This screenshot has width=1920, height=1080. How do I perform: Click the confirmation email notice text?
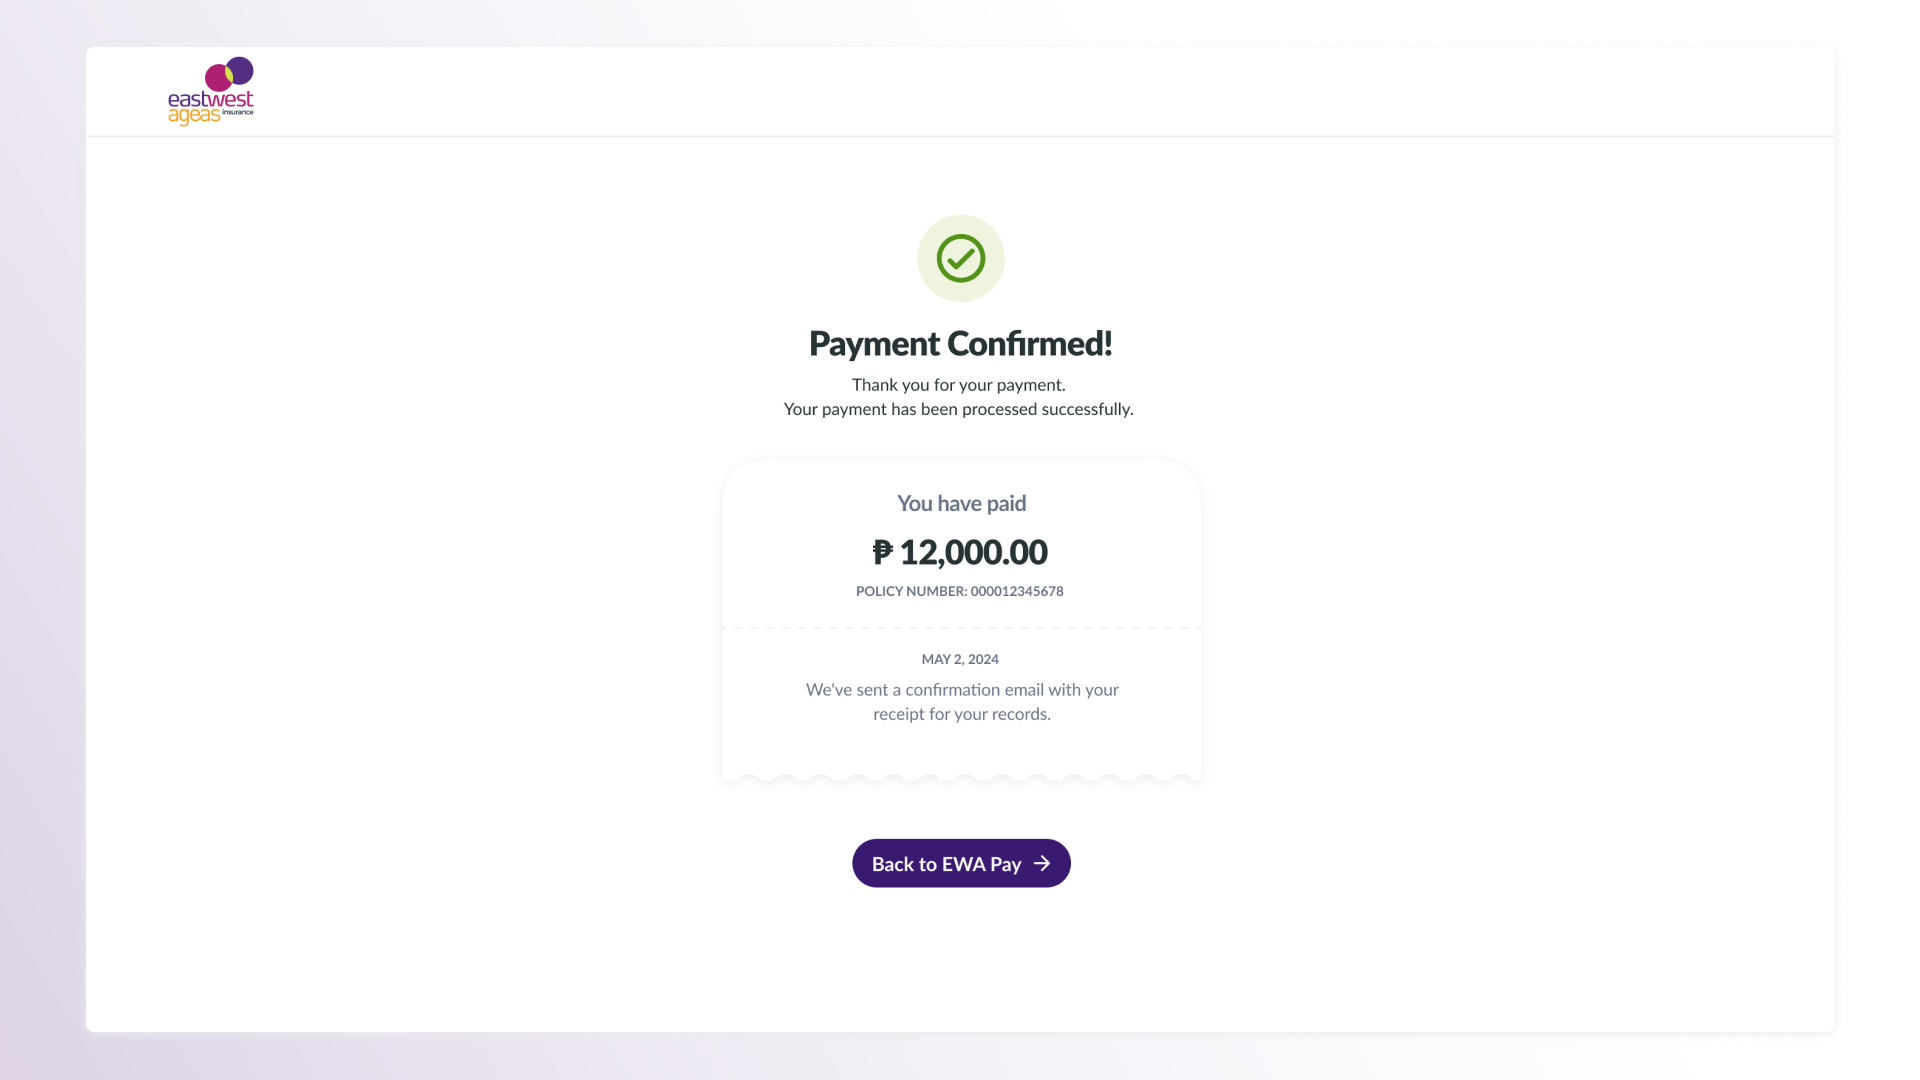(x=962, y=701)
